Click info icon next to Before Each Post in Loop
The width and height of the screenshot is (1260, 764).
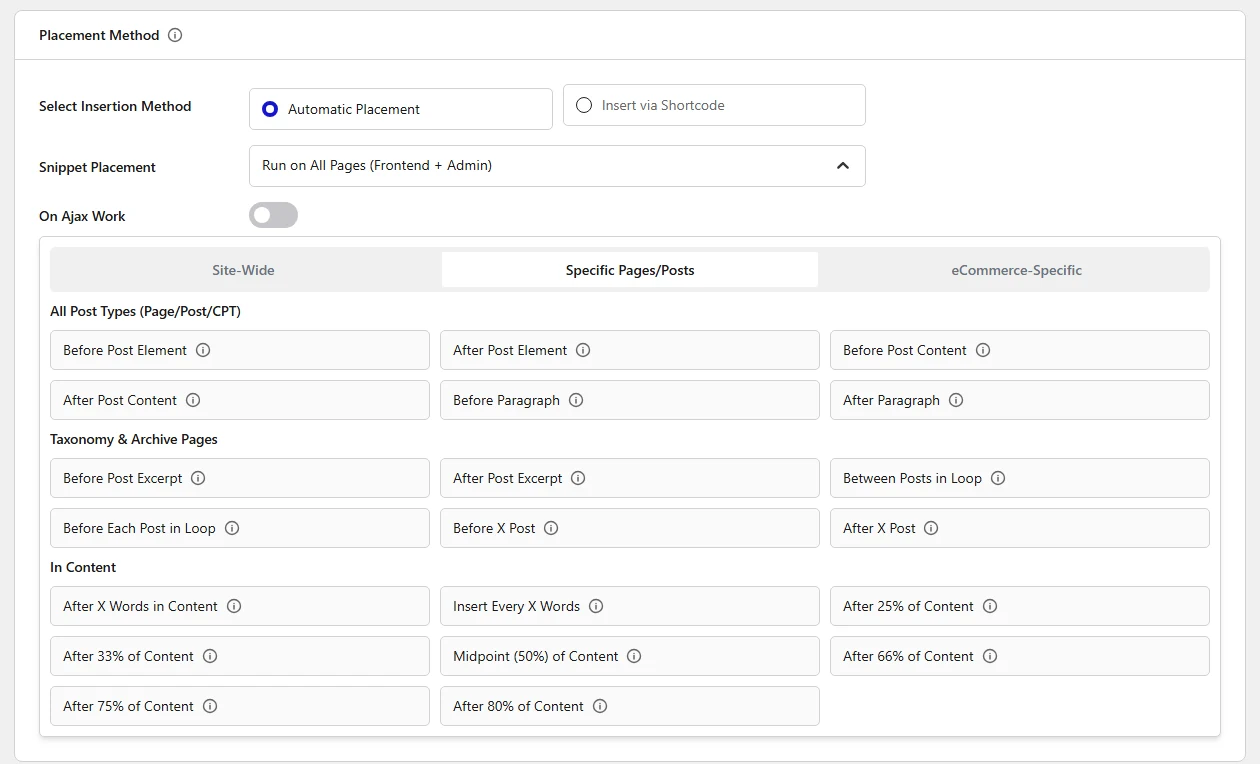coord(232,528)
